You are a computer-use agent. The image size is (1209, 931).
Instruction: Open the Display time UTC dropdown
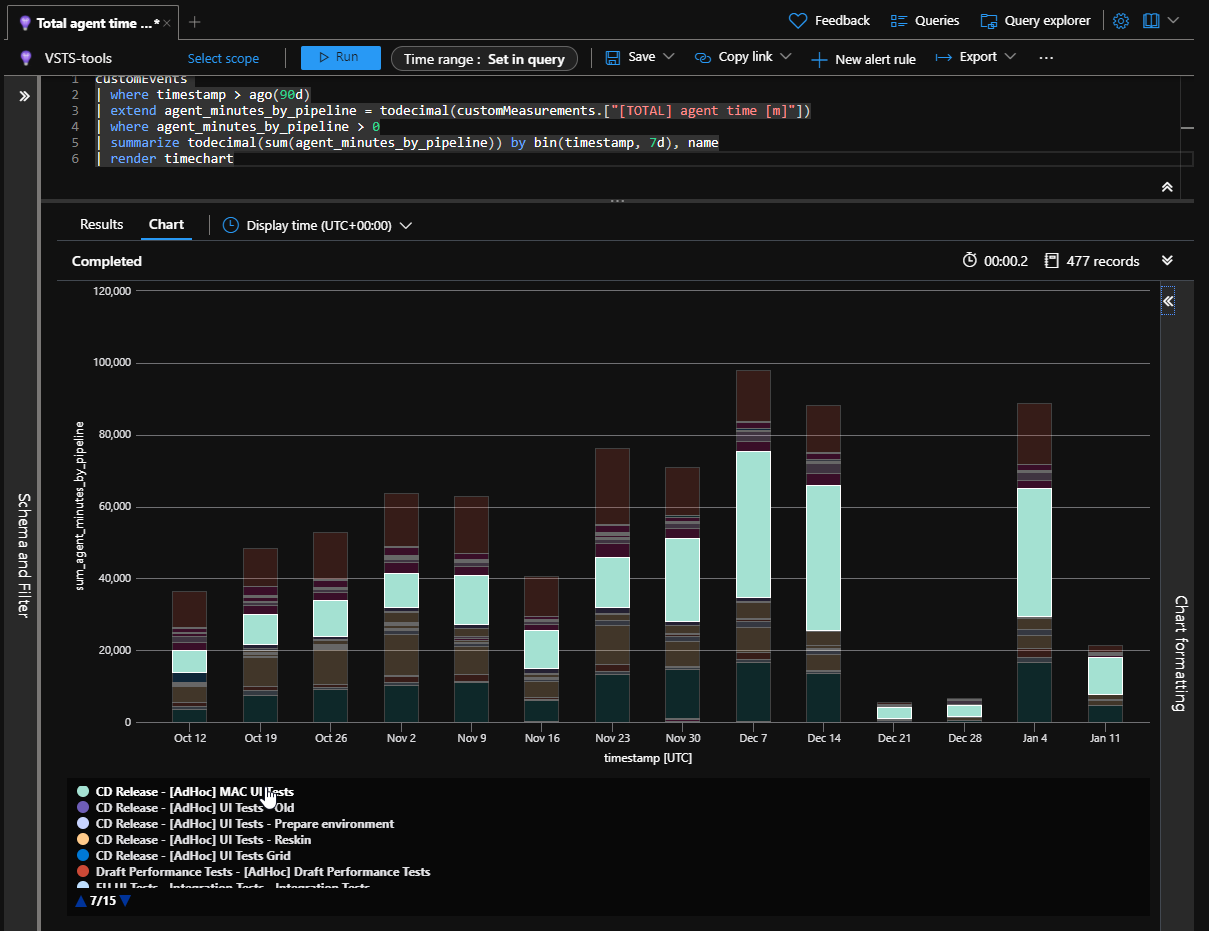pos(405,226)
